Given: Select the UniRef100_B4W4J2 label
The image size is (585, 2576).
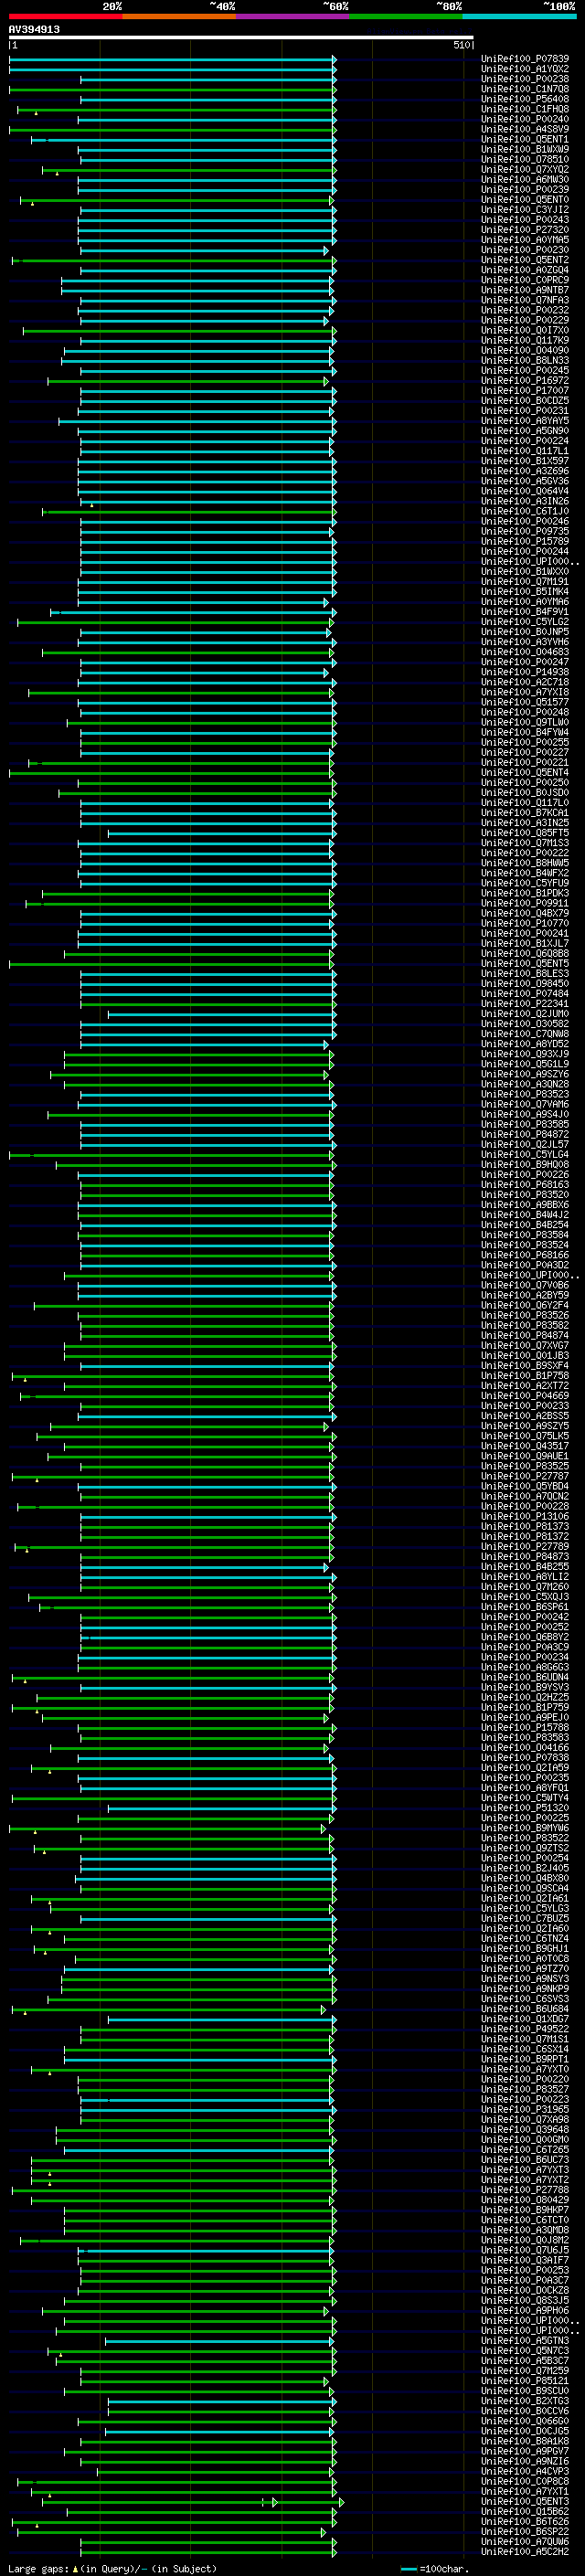Looking at the screenshot, I should pos(525,1214).
